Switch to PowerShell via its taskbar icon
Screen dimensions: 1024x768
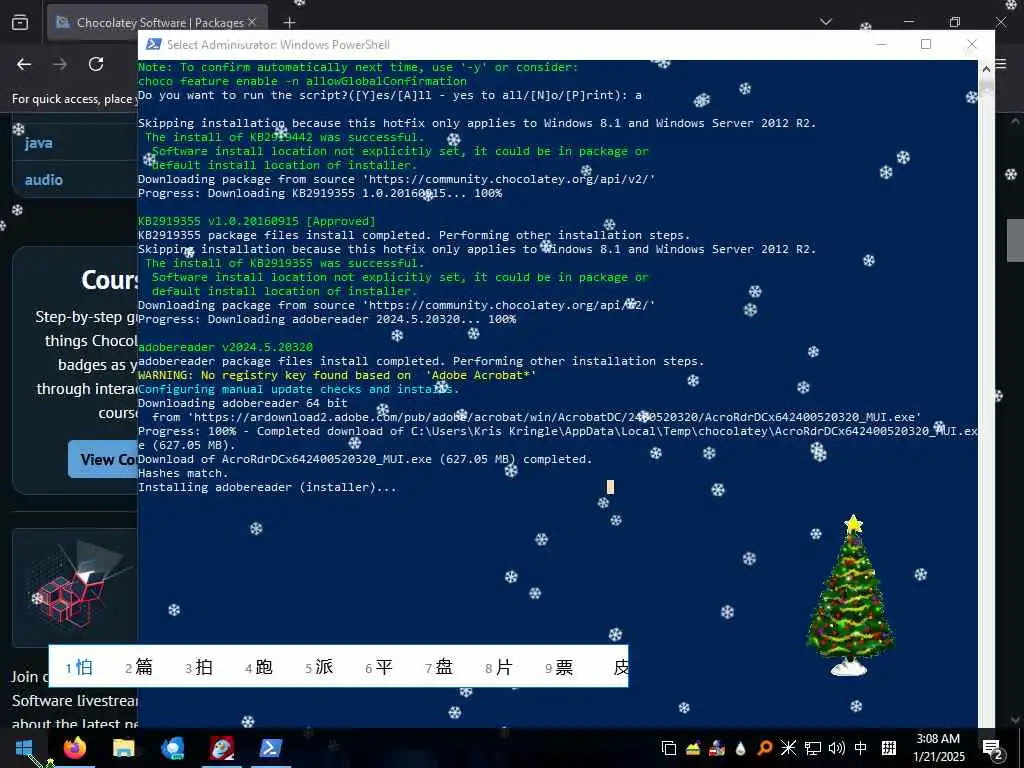tap(270, 748)
